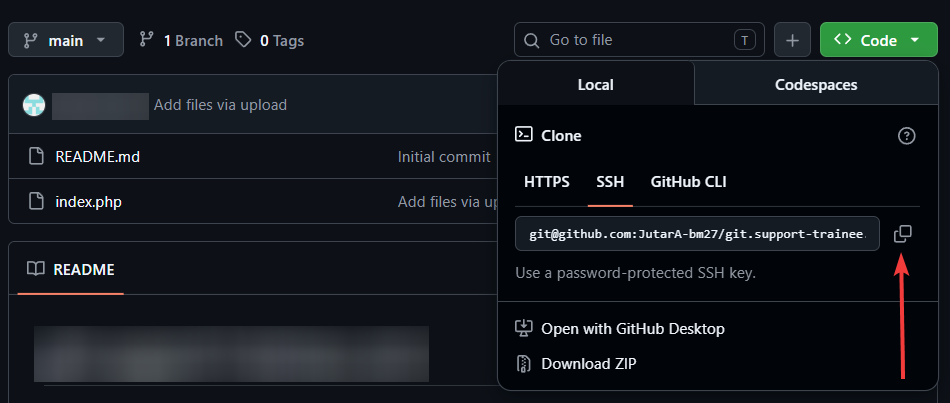The width and height of the screenshot is (950, 403).
Task: Open index.php row's commit message
Action: [x=447, y=202]
